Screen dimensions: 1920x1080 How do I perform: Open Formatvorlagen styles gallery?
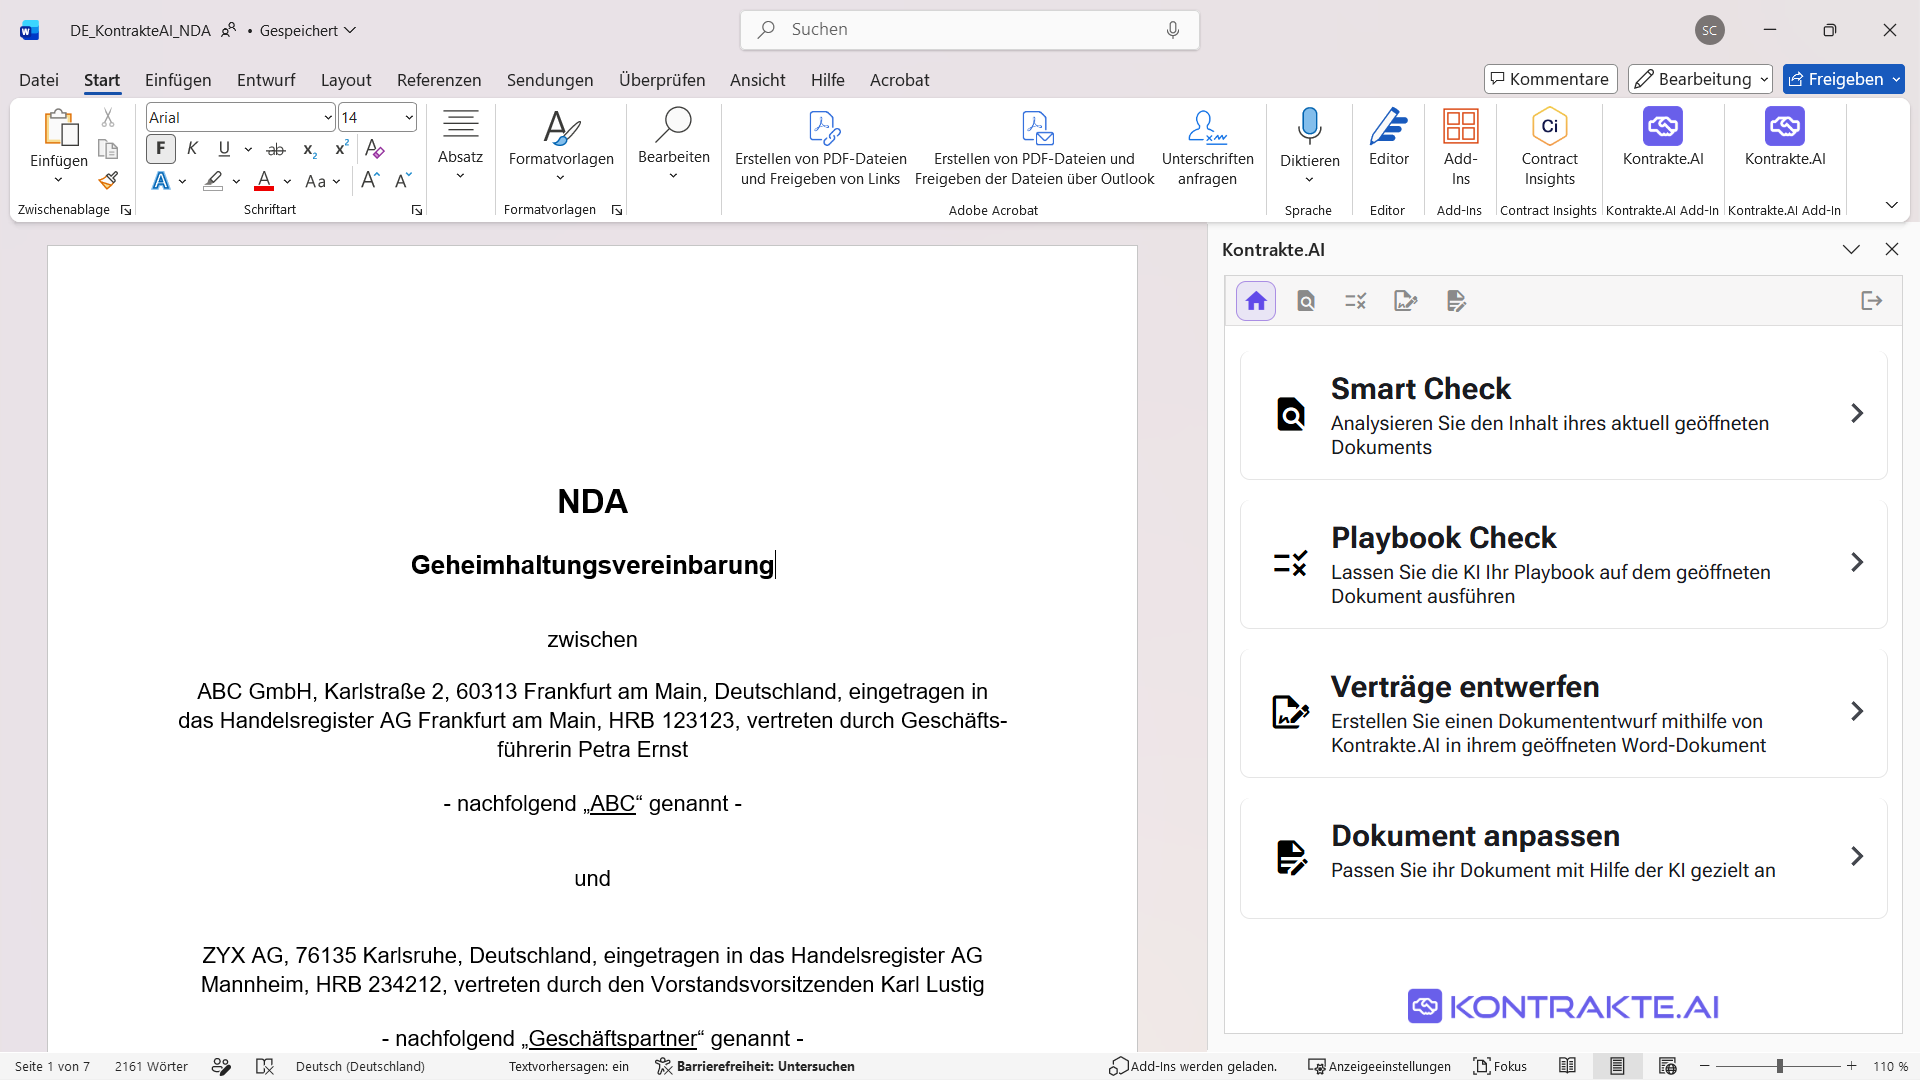[561, 145]
